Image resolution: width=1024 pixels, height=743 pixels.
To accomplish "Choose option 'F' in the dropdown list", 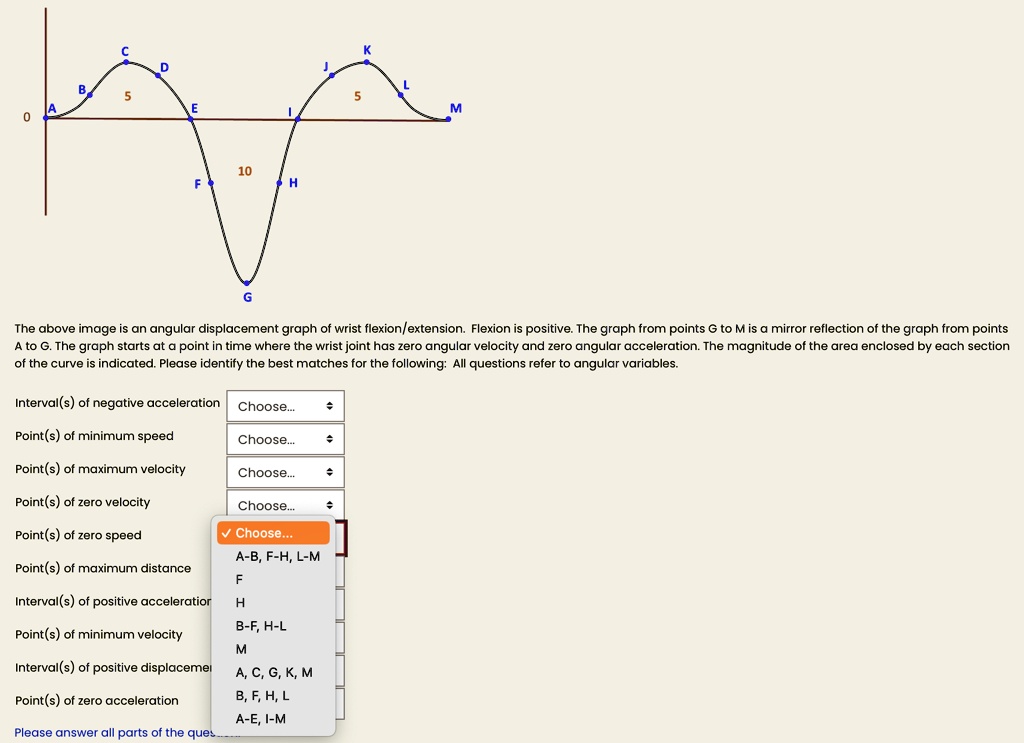I will [x=273, y=579].
